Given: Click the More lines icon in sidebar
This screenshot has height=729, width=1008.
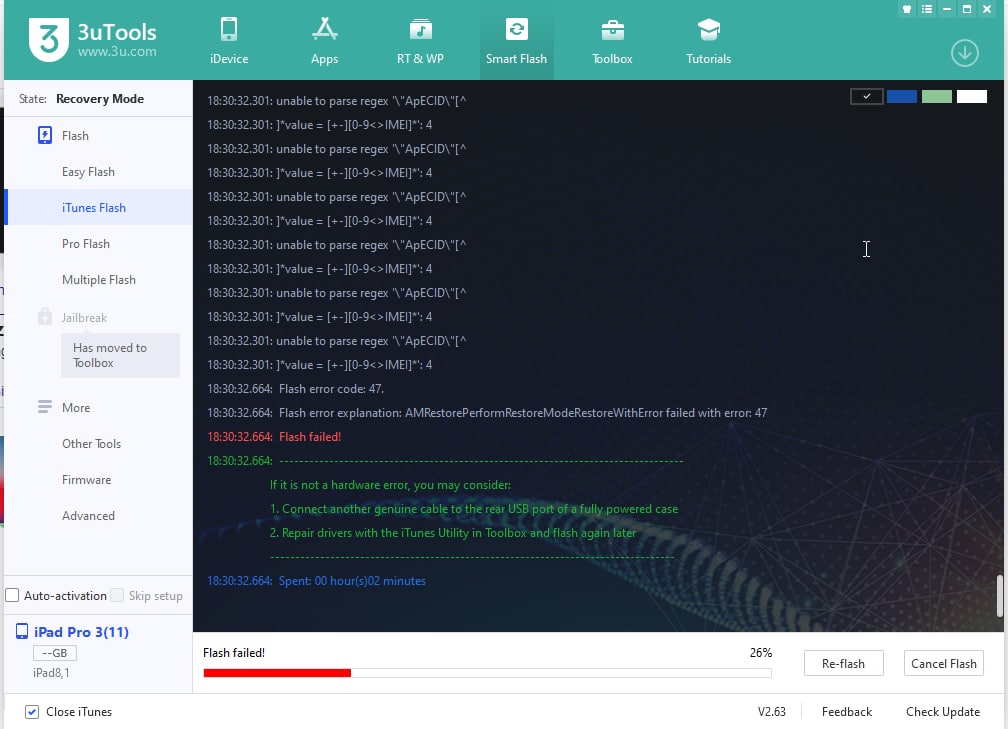Looking at the screenshot, I should pyautogui.click(x=44, y=407).
